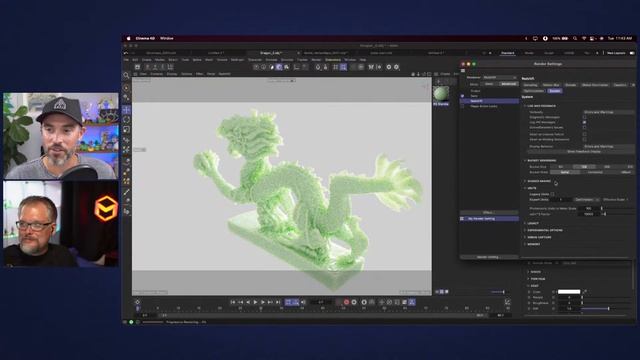
Task: Open macOS Control Center icon
Action: coord(592,38)
